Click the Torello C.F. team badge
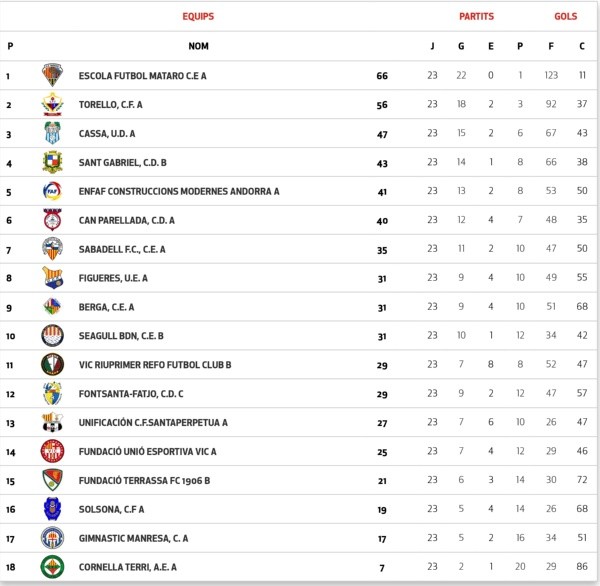600x586 pixels. coord(52,104)
